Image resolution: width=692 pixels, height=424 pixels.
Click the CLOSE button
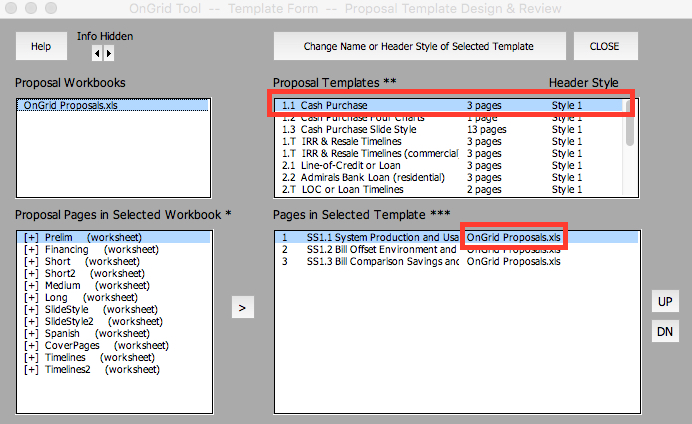[x=604, y=46]
